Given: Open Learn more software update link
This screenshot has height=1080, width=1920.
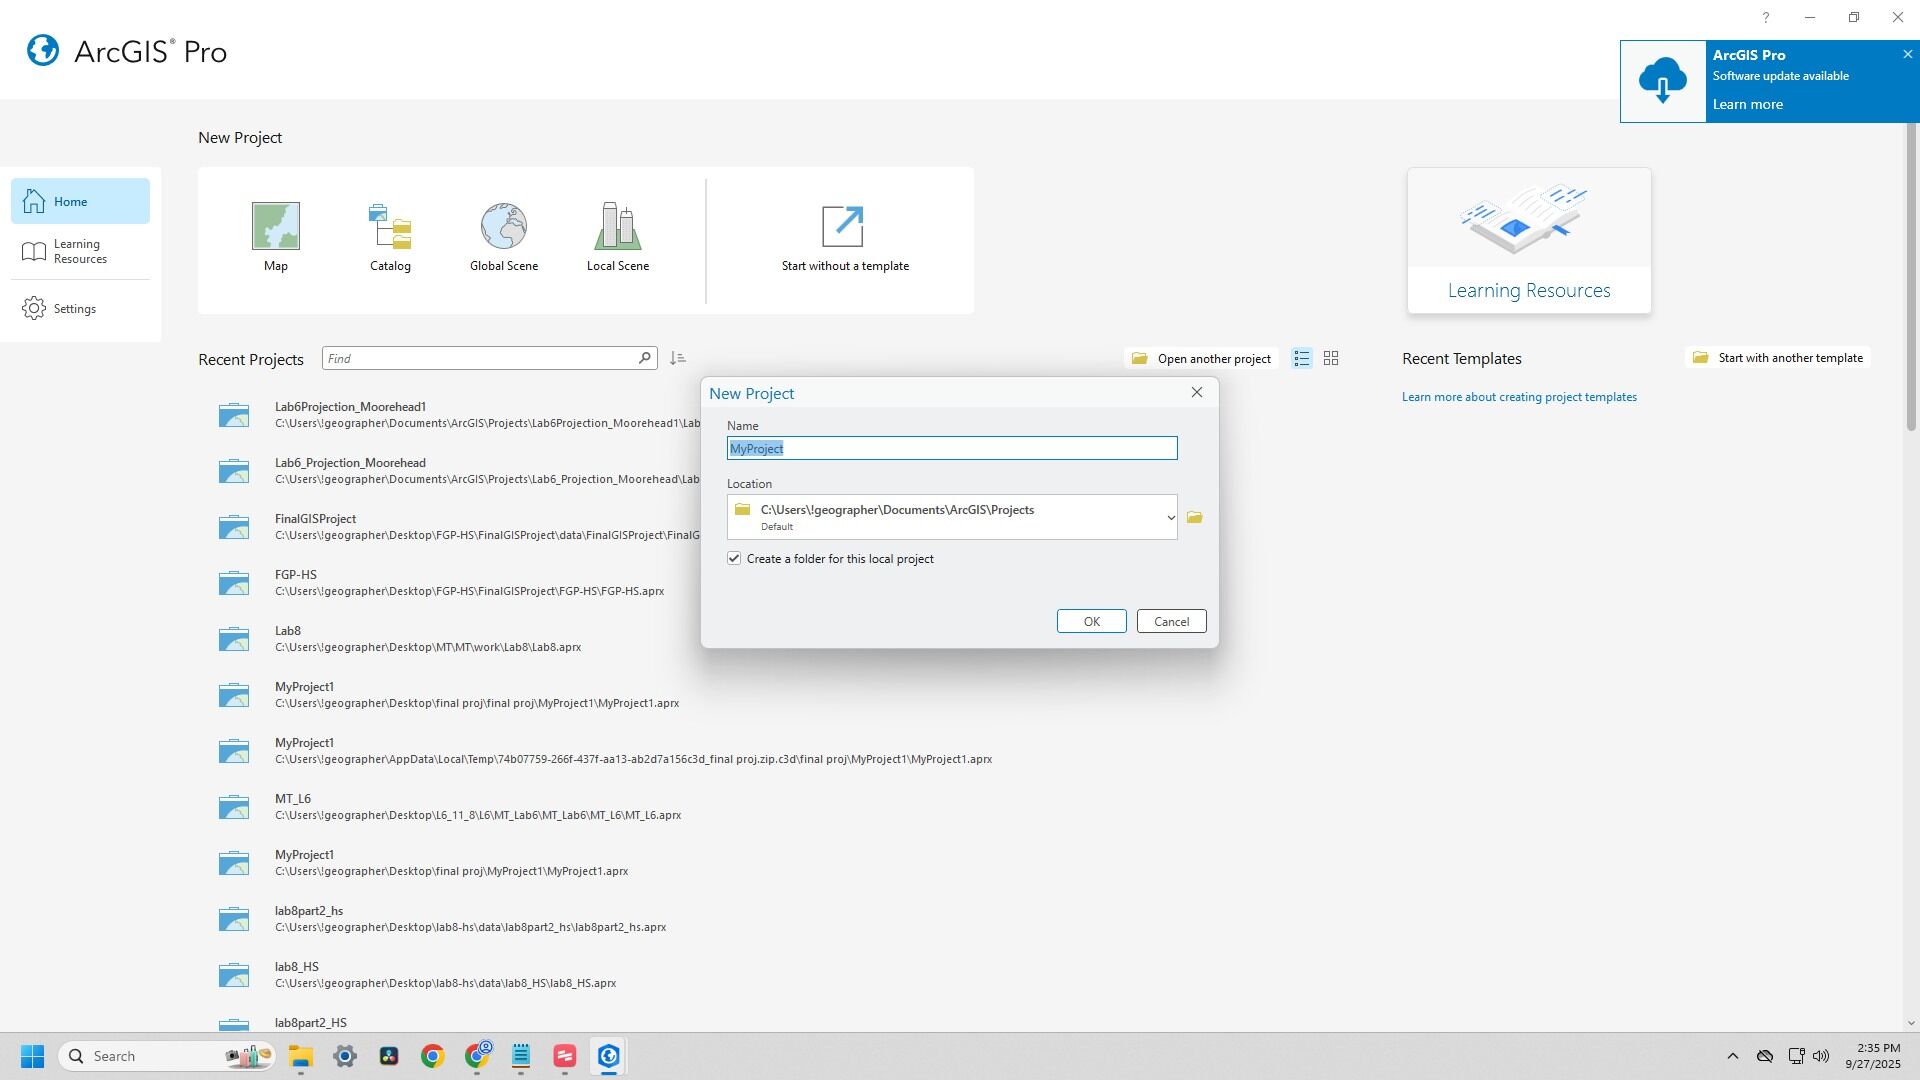Looking at the screenshot, I should click(x=1747, y=105).
